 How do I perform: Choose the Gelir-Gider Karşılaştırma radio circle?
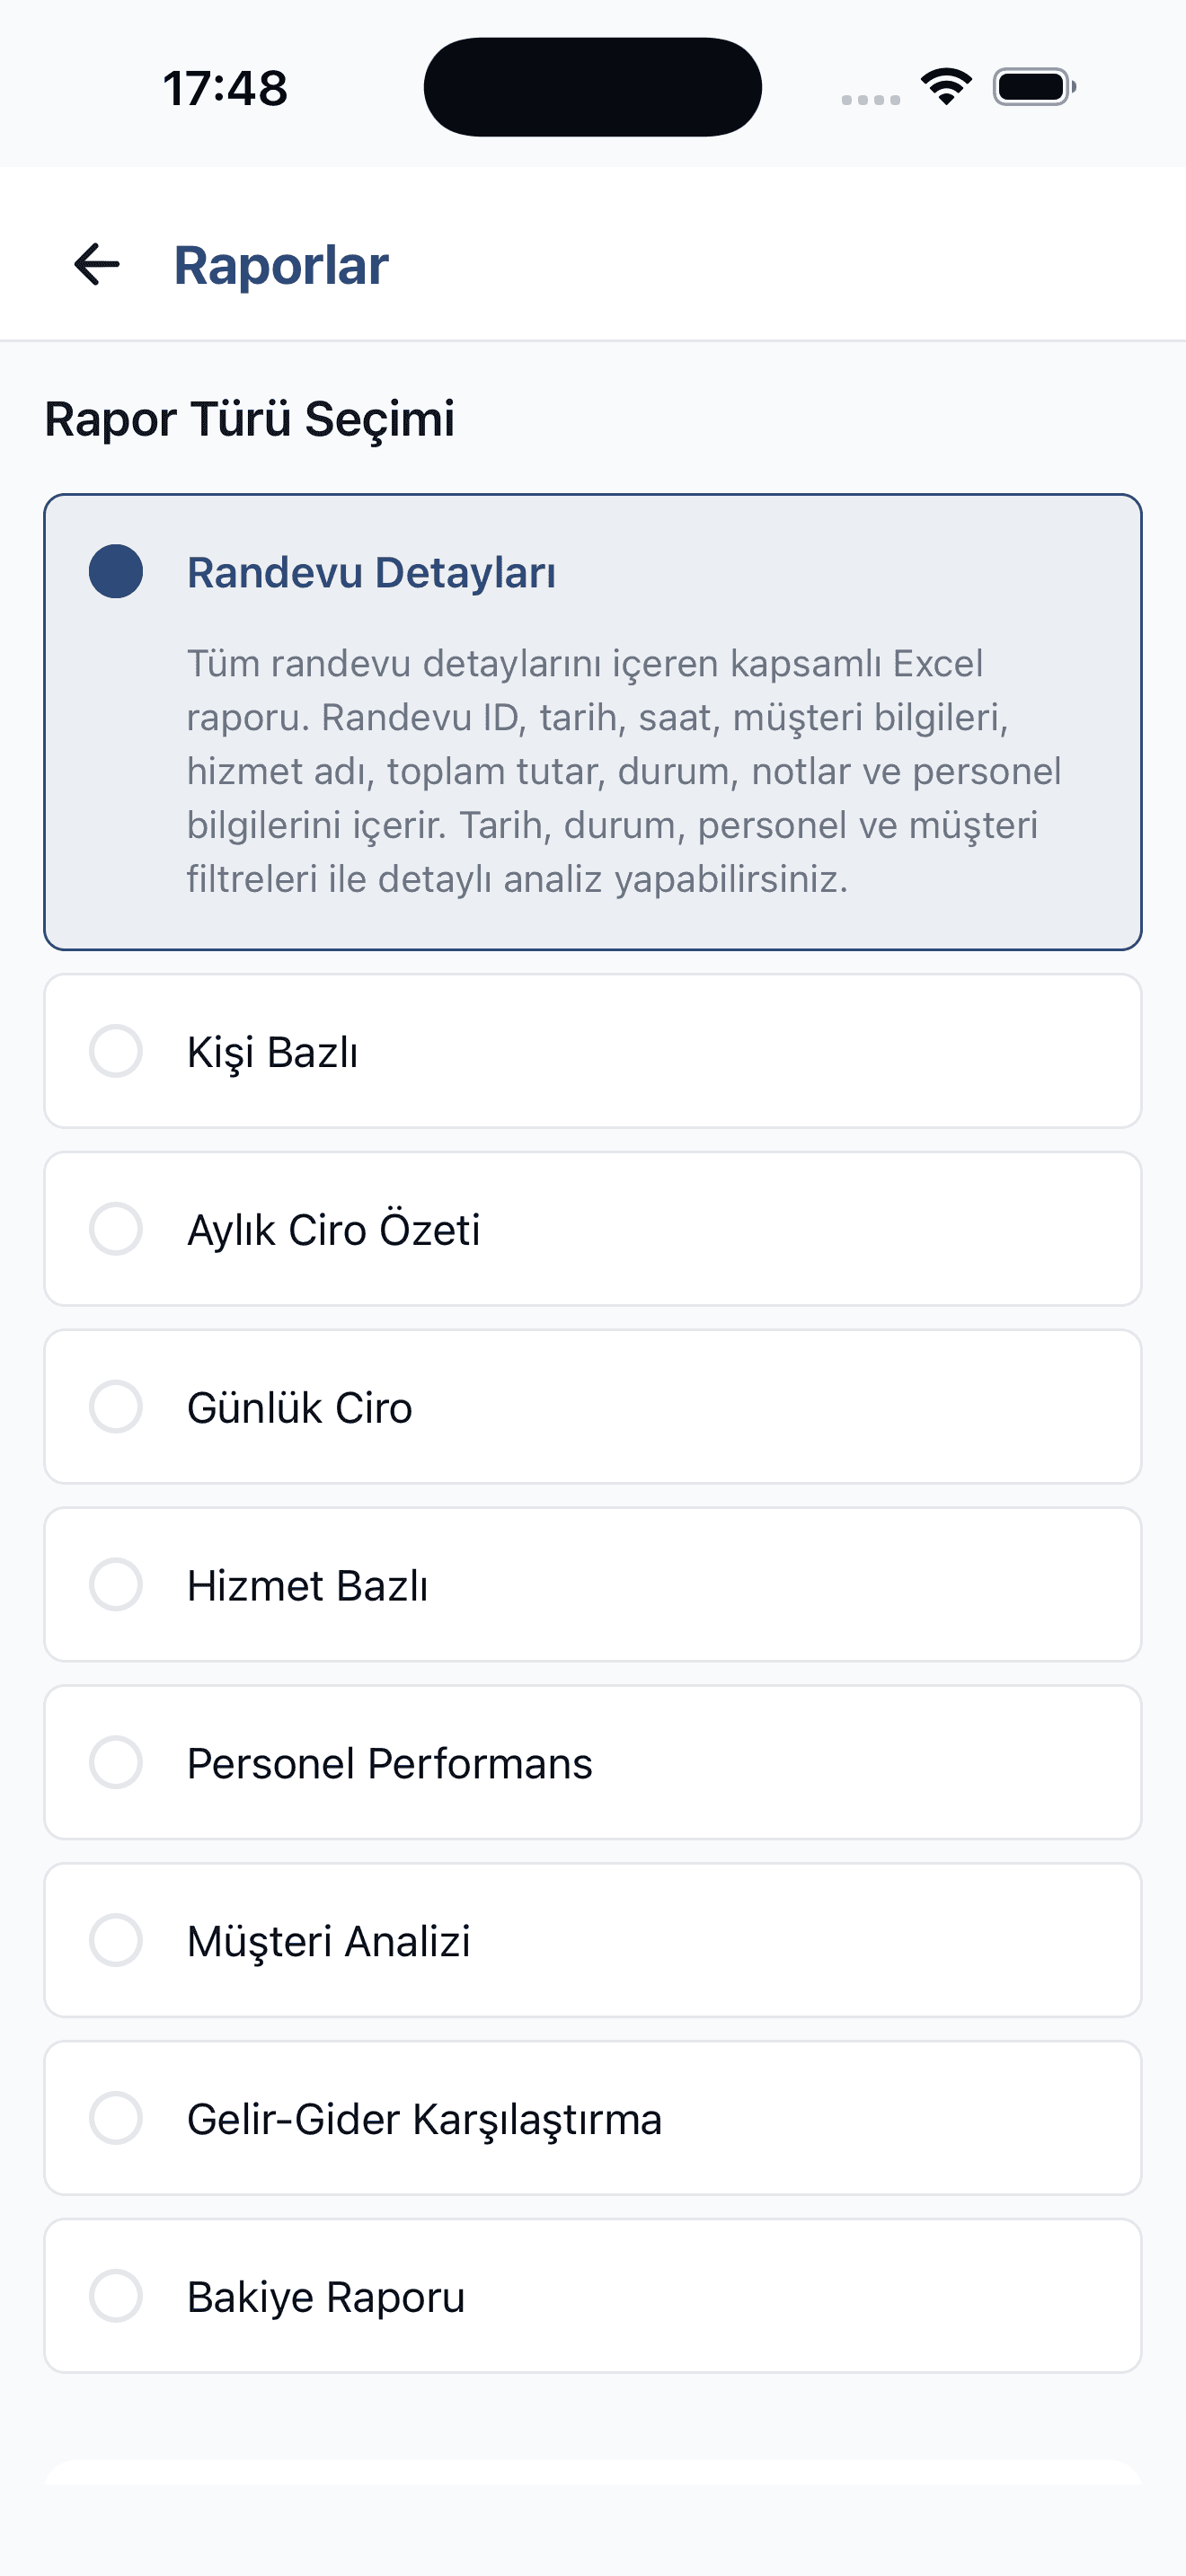116,2118
